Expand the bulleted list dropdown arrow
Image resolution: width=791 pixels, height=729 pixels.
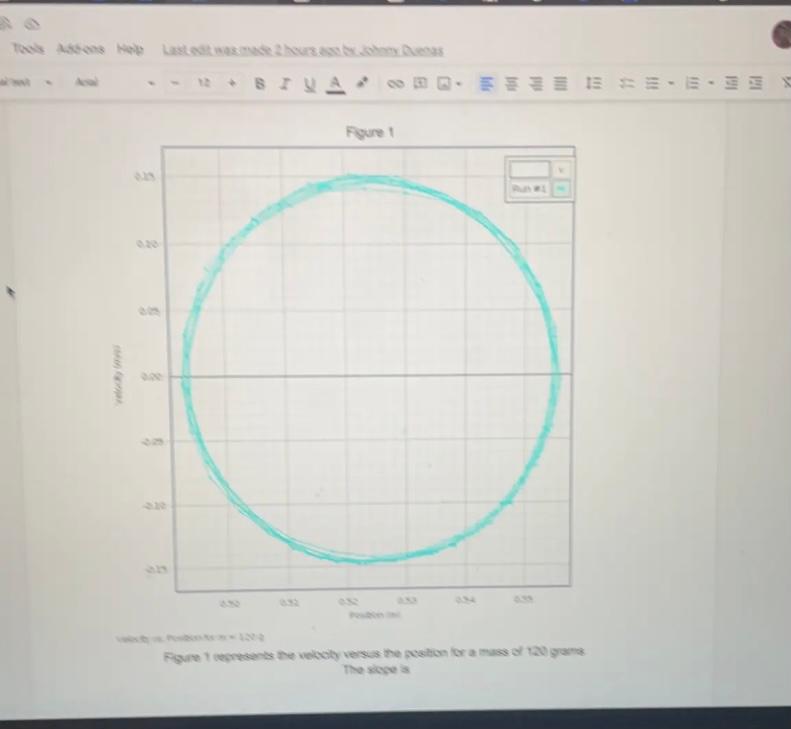click(x=672, y=83)
